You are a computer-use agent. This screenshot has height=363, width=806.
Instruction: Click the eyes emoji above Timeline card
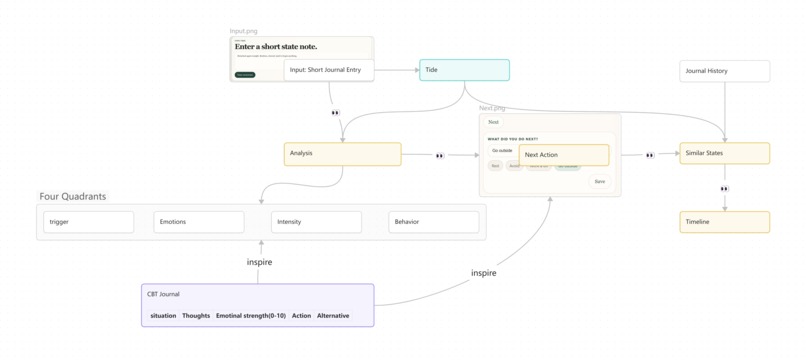tap(724, 189)
